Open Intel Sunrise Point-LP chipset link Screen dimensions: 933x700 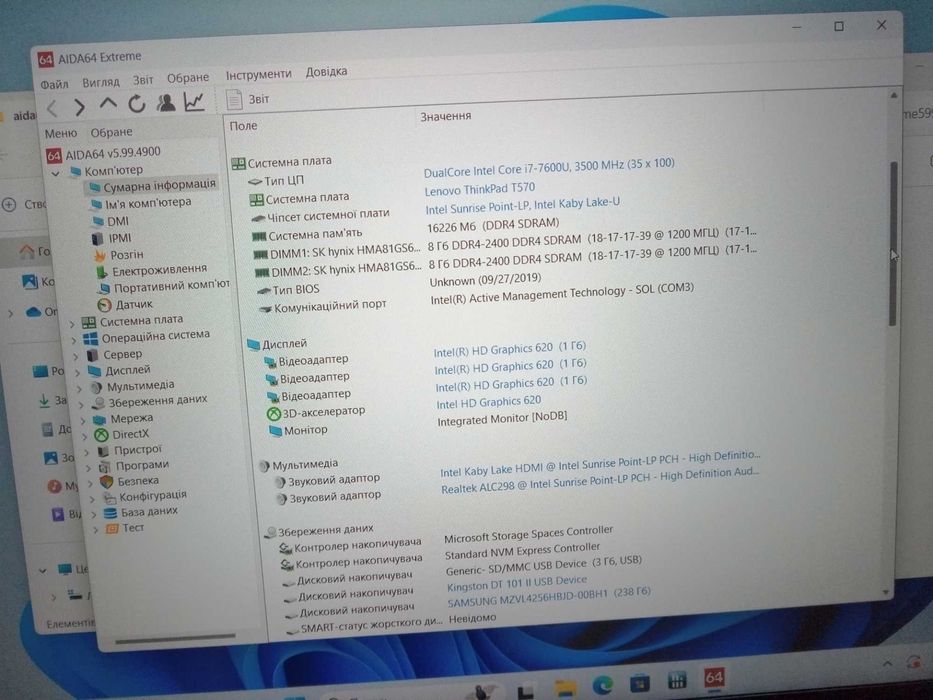pos(522,206)
